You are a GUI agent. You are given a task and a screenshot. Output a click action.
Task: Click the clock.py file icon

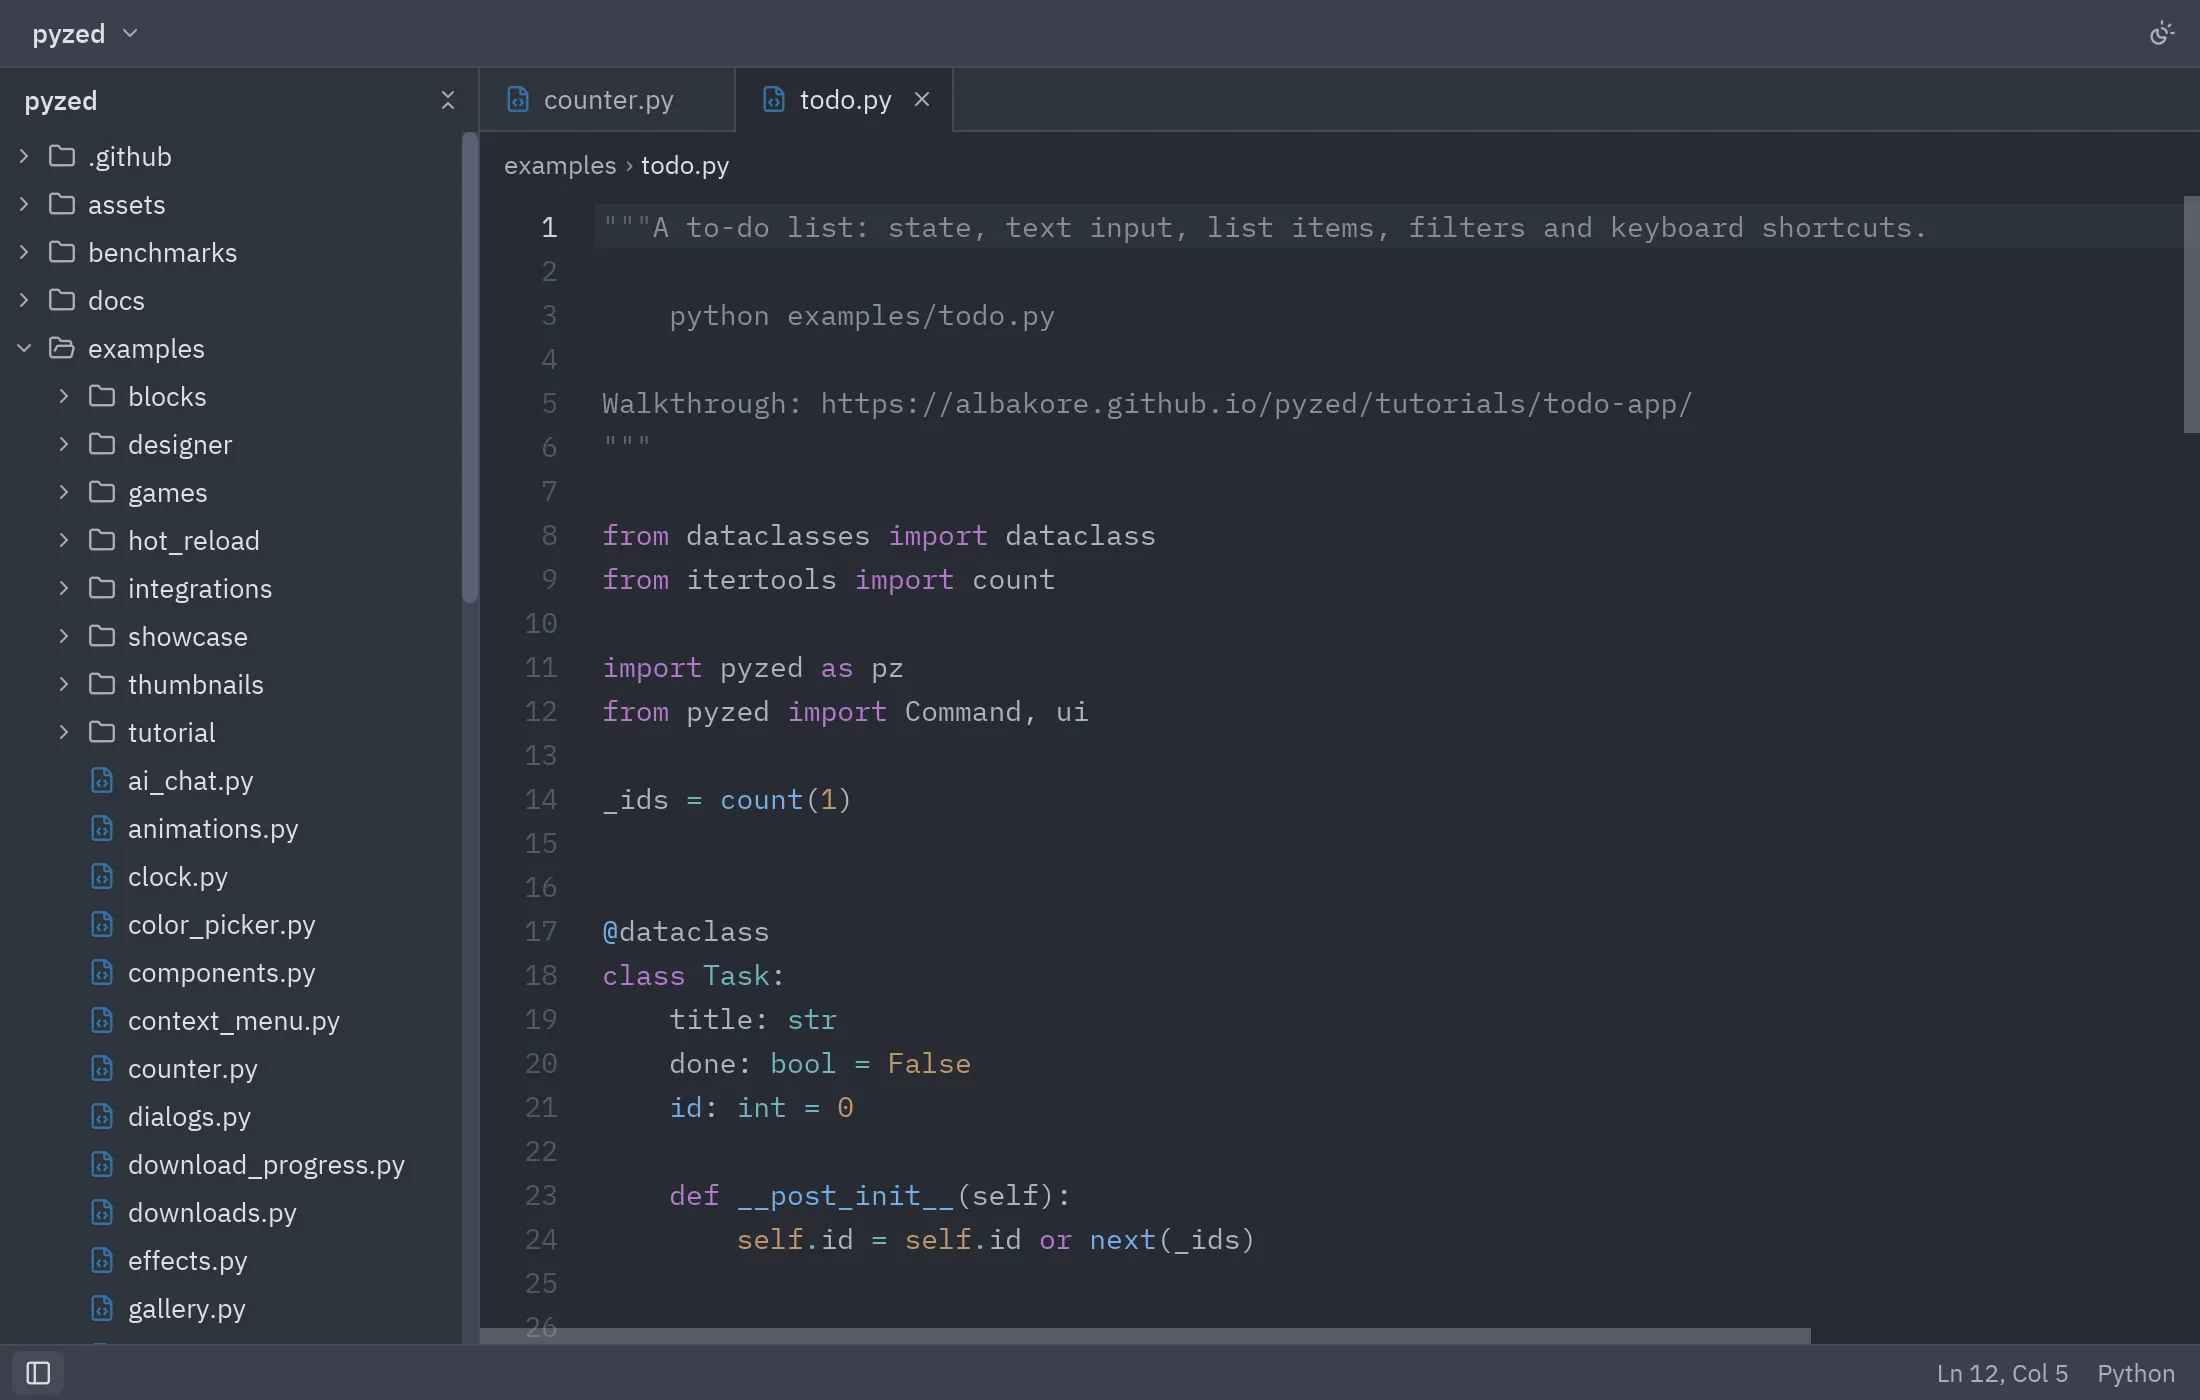pos(102,876)
